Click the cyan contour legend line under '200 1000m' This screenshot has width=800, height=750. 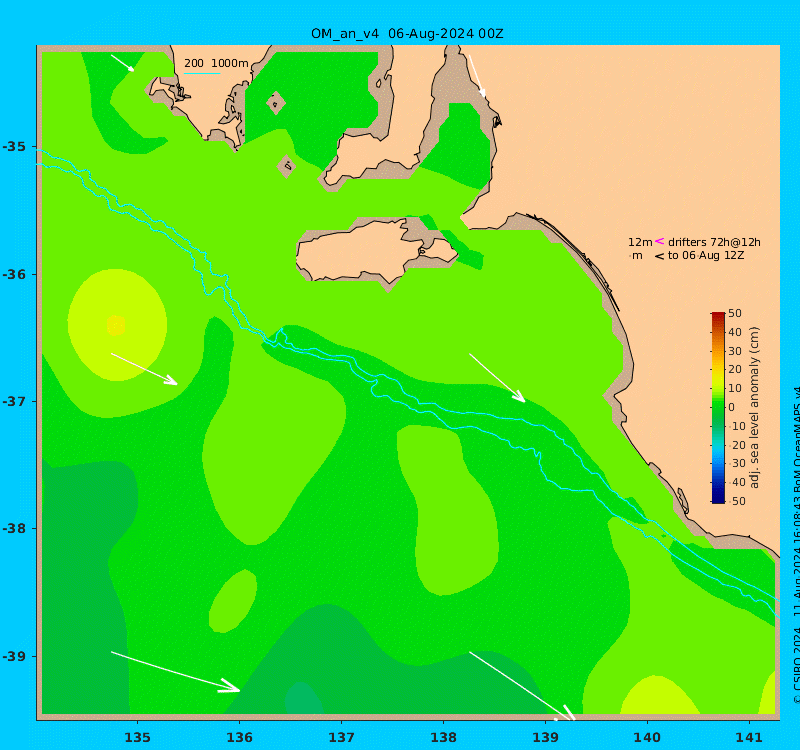pos(202,74)
